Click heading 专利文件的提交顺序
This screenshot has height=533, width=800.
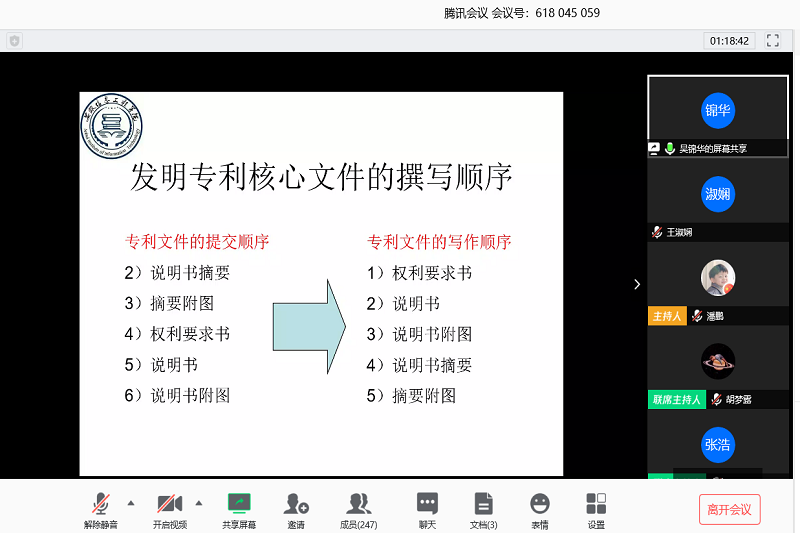197,242
